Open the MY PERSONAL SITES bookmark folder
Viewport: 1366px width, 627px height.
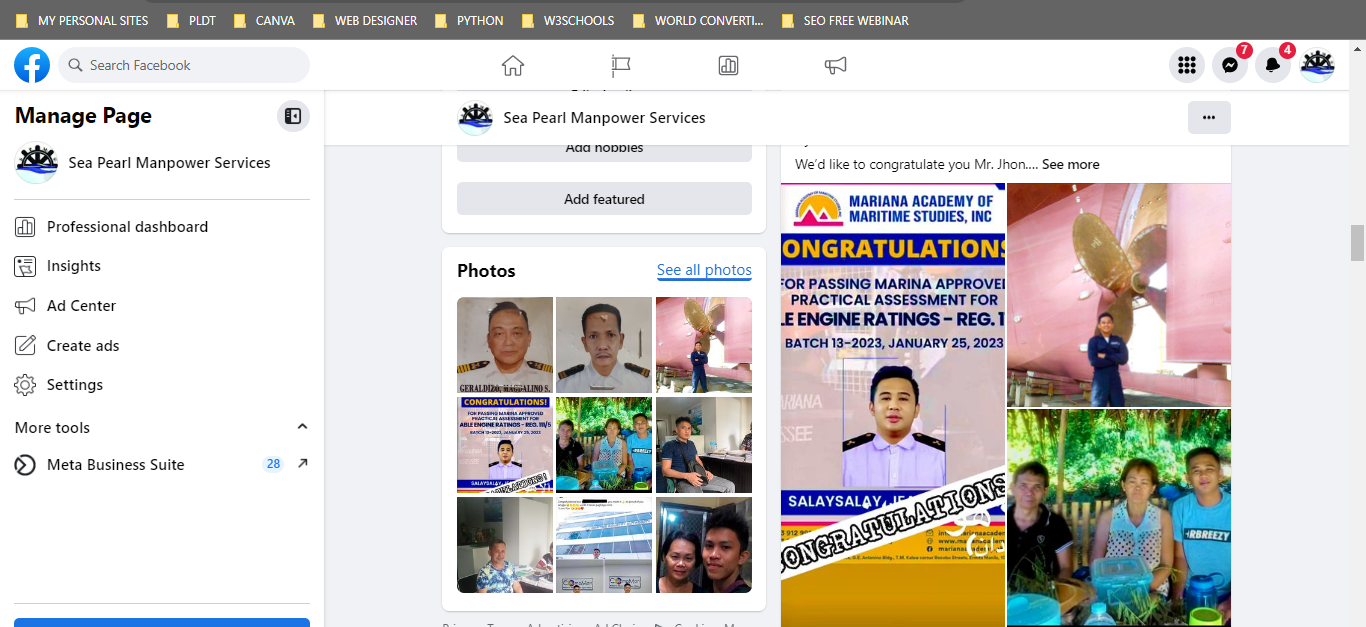coord(82,20)
